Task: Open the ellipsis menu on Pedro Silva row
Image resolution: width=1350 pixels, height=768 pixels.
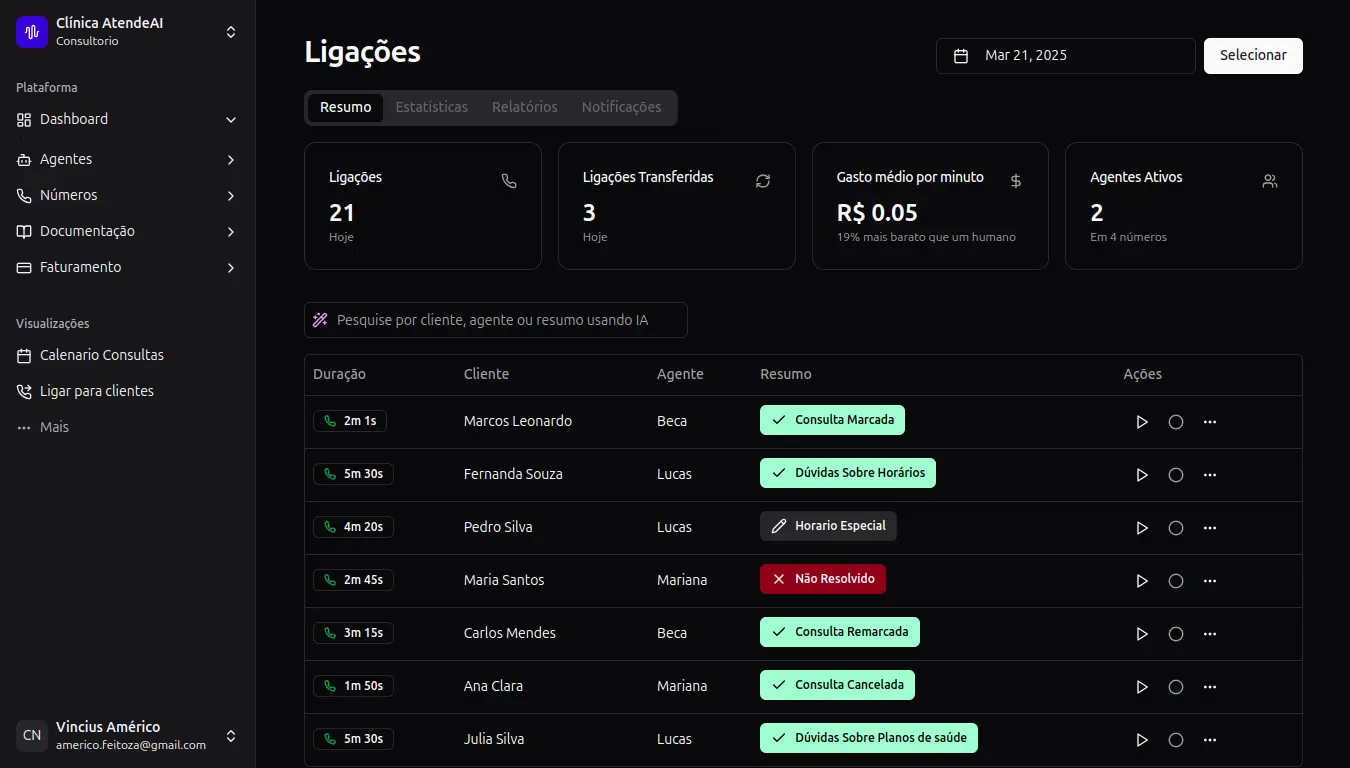Action: pos(1210,527)
